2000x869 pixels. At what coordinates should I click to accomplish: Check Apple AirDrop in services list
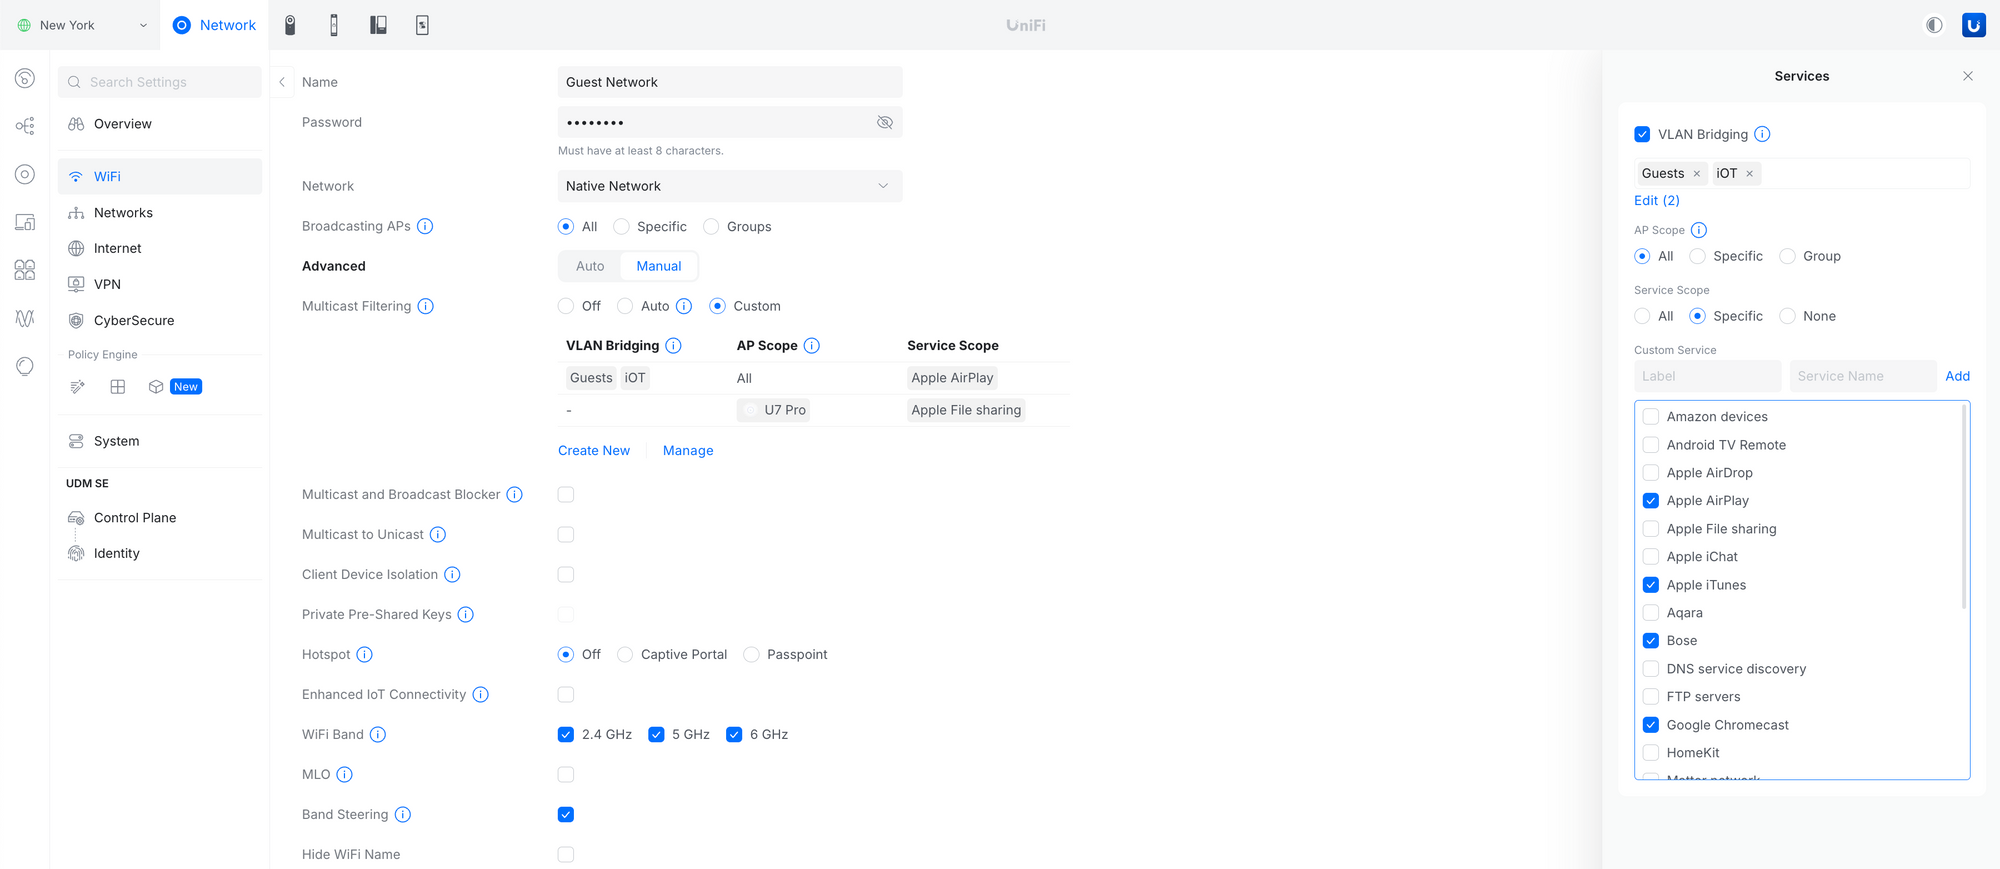(1651, 473)
